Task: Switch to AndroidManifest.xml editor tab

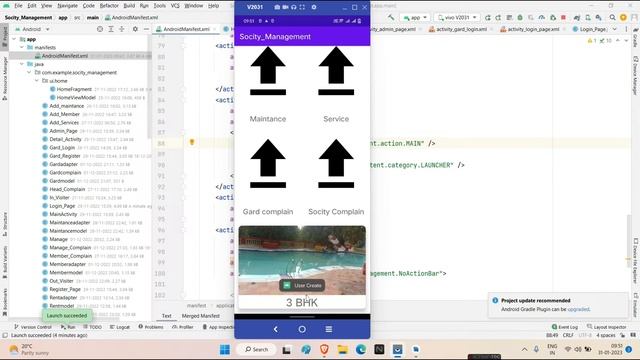Action: click(x=186, y=29)
